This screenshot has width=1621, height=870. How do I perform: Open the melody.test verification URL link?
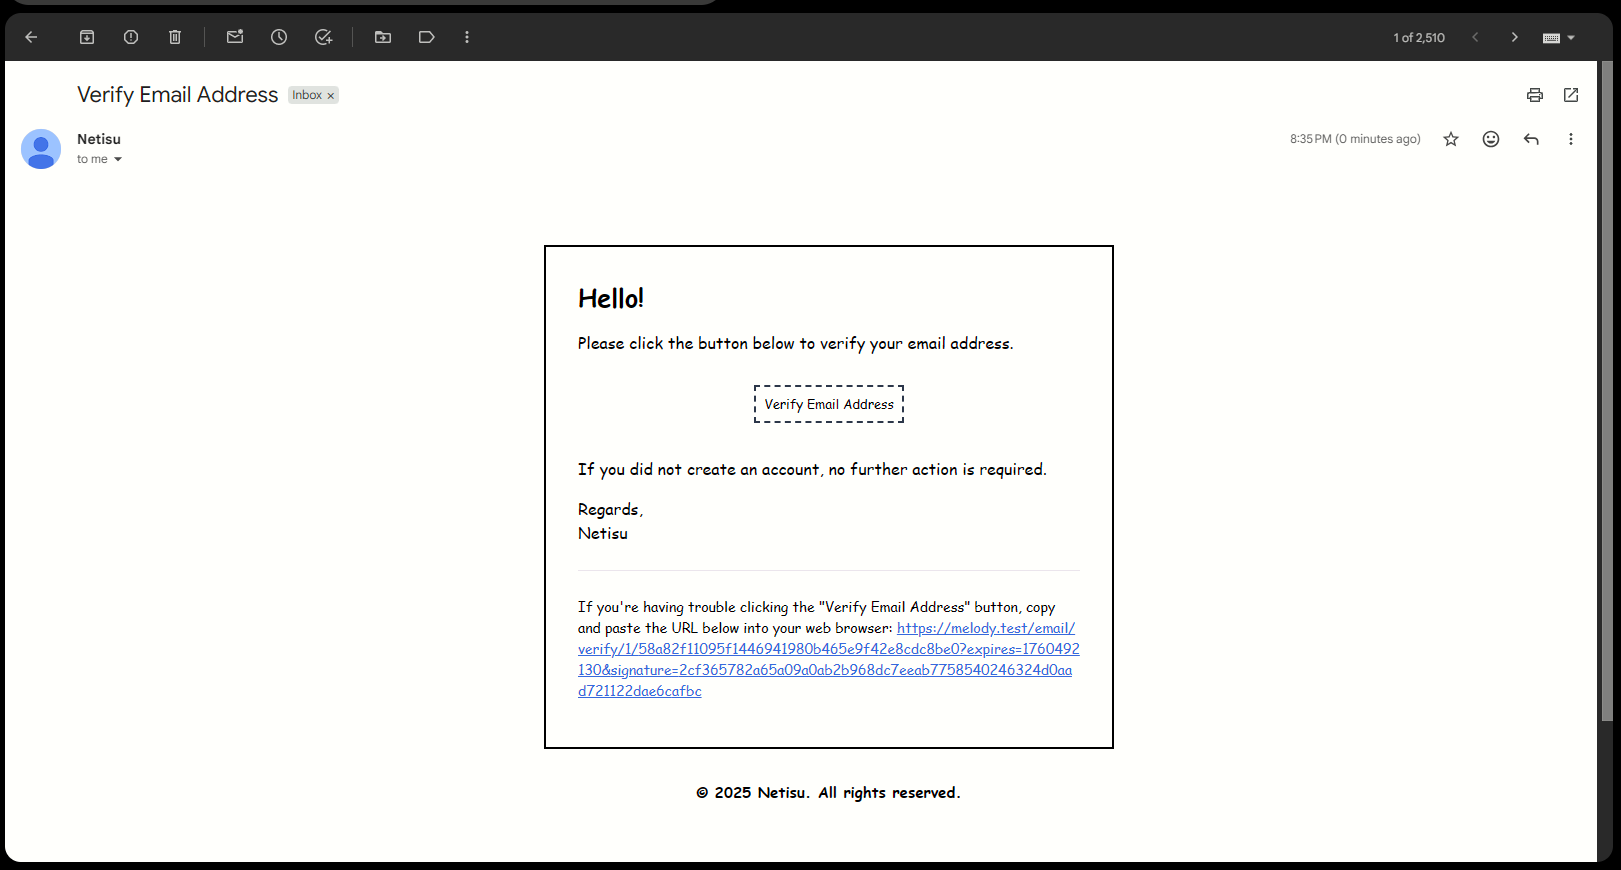(828, 659)
